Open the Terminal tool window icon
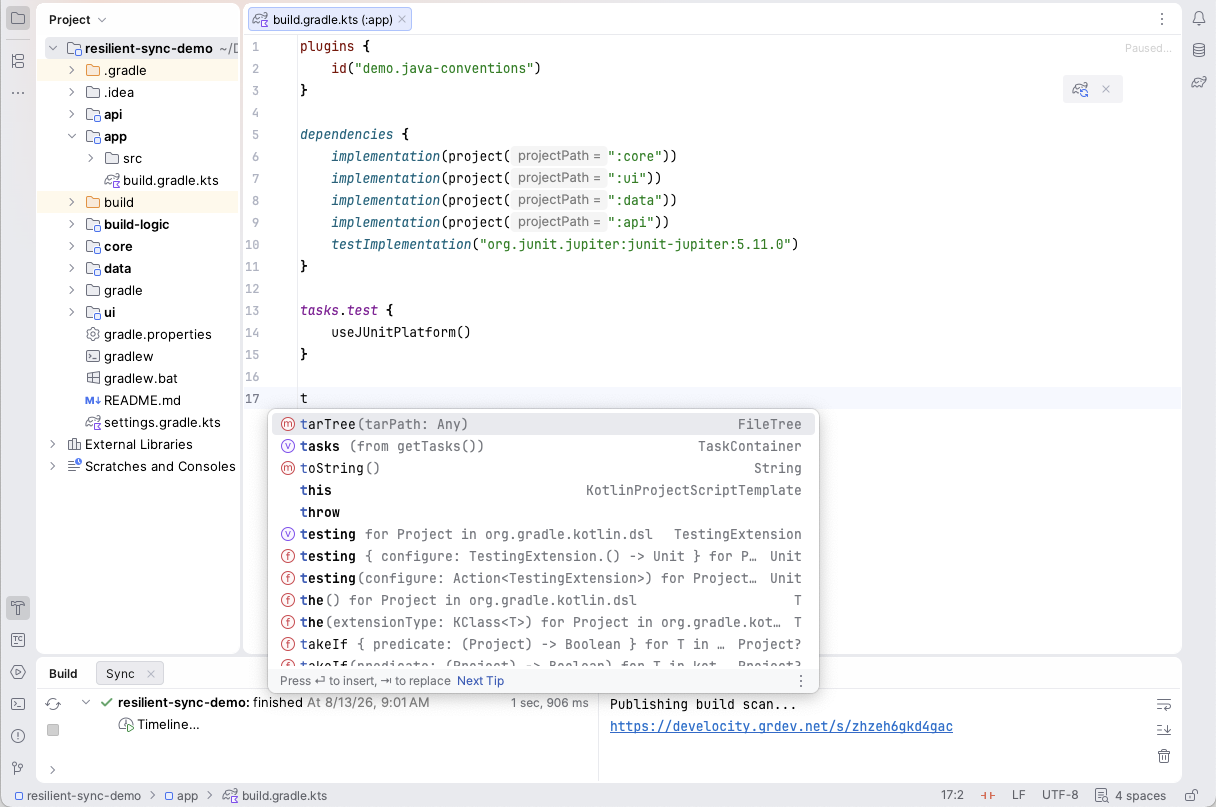This screenshot has height=807, width=1216. click(x=18, y=703)
